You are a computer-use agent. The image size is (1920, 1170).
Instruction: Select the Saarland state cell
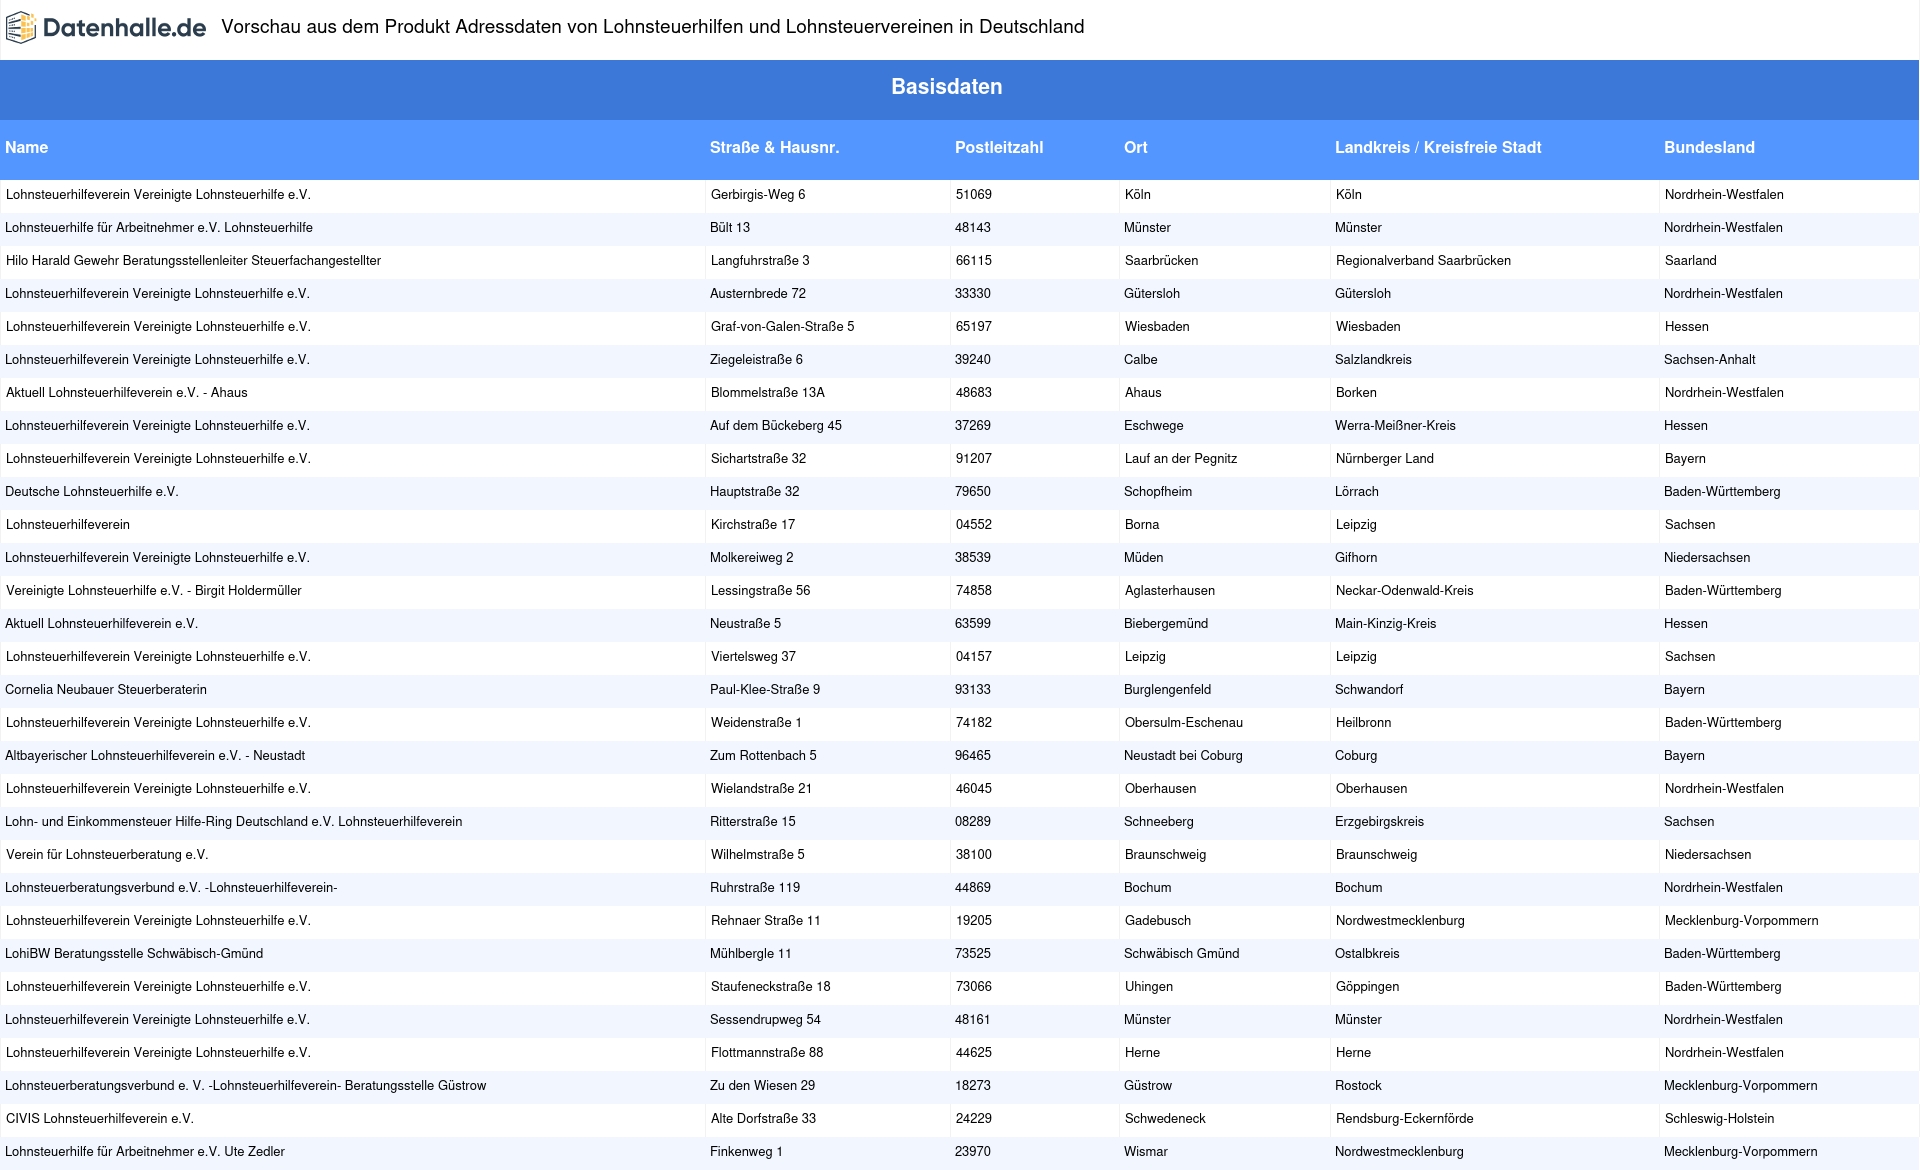[1690, 260]
